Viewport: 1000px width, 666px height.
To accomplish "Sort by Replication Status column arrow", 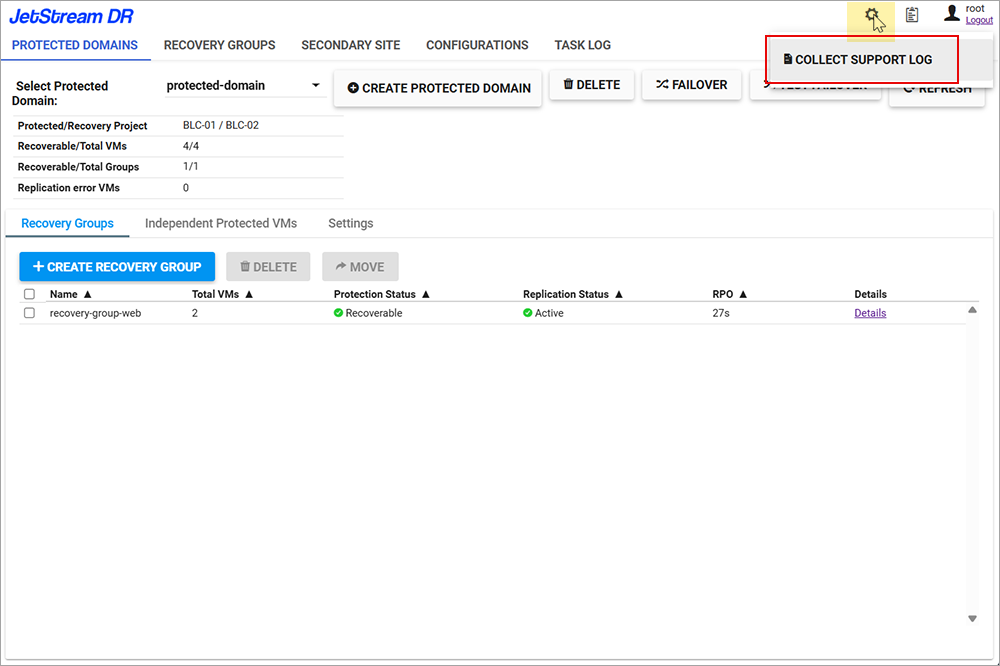I will (x=619, y=294).
